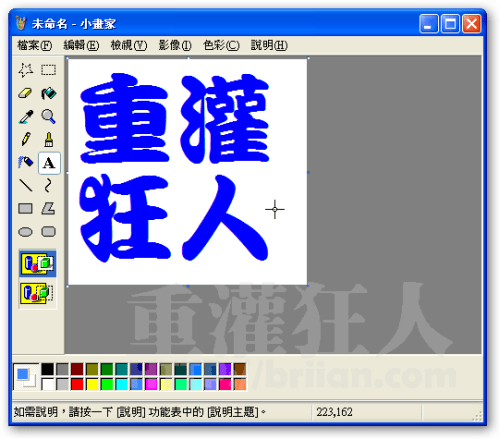Select the bright green palette swatch
This screenshot has height=439, width=500.
coord(107,384)
